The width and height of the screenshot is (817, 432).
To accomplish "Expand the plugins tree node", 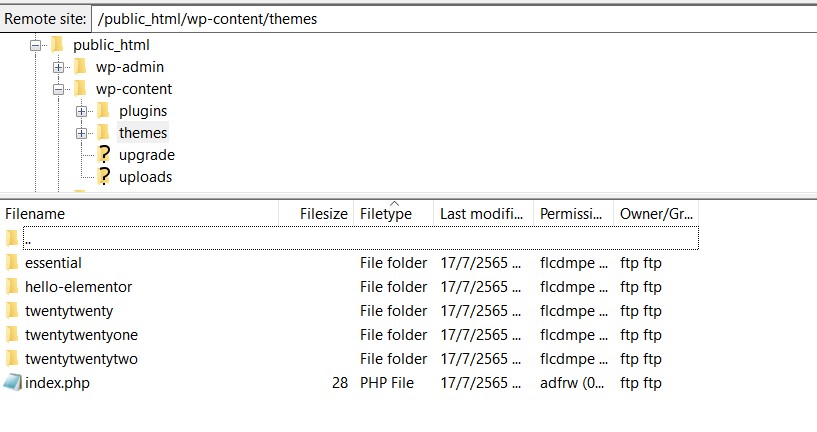I will (82, 111).
